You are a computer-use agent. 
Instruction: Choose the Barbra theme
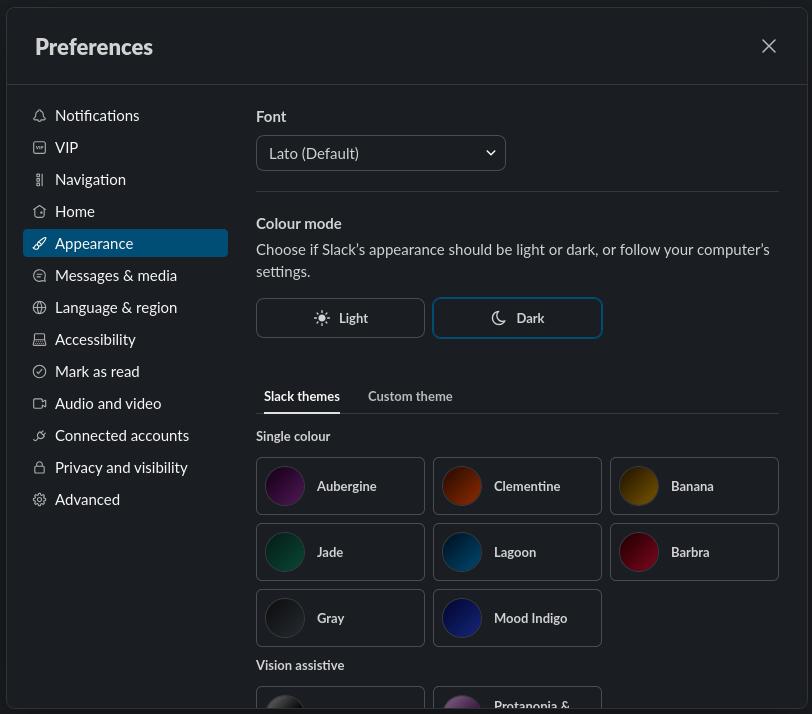click(694, 552)
